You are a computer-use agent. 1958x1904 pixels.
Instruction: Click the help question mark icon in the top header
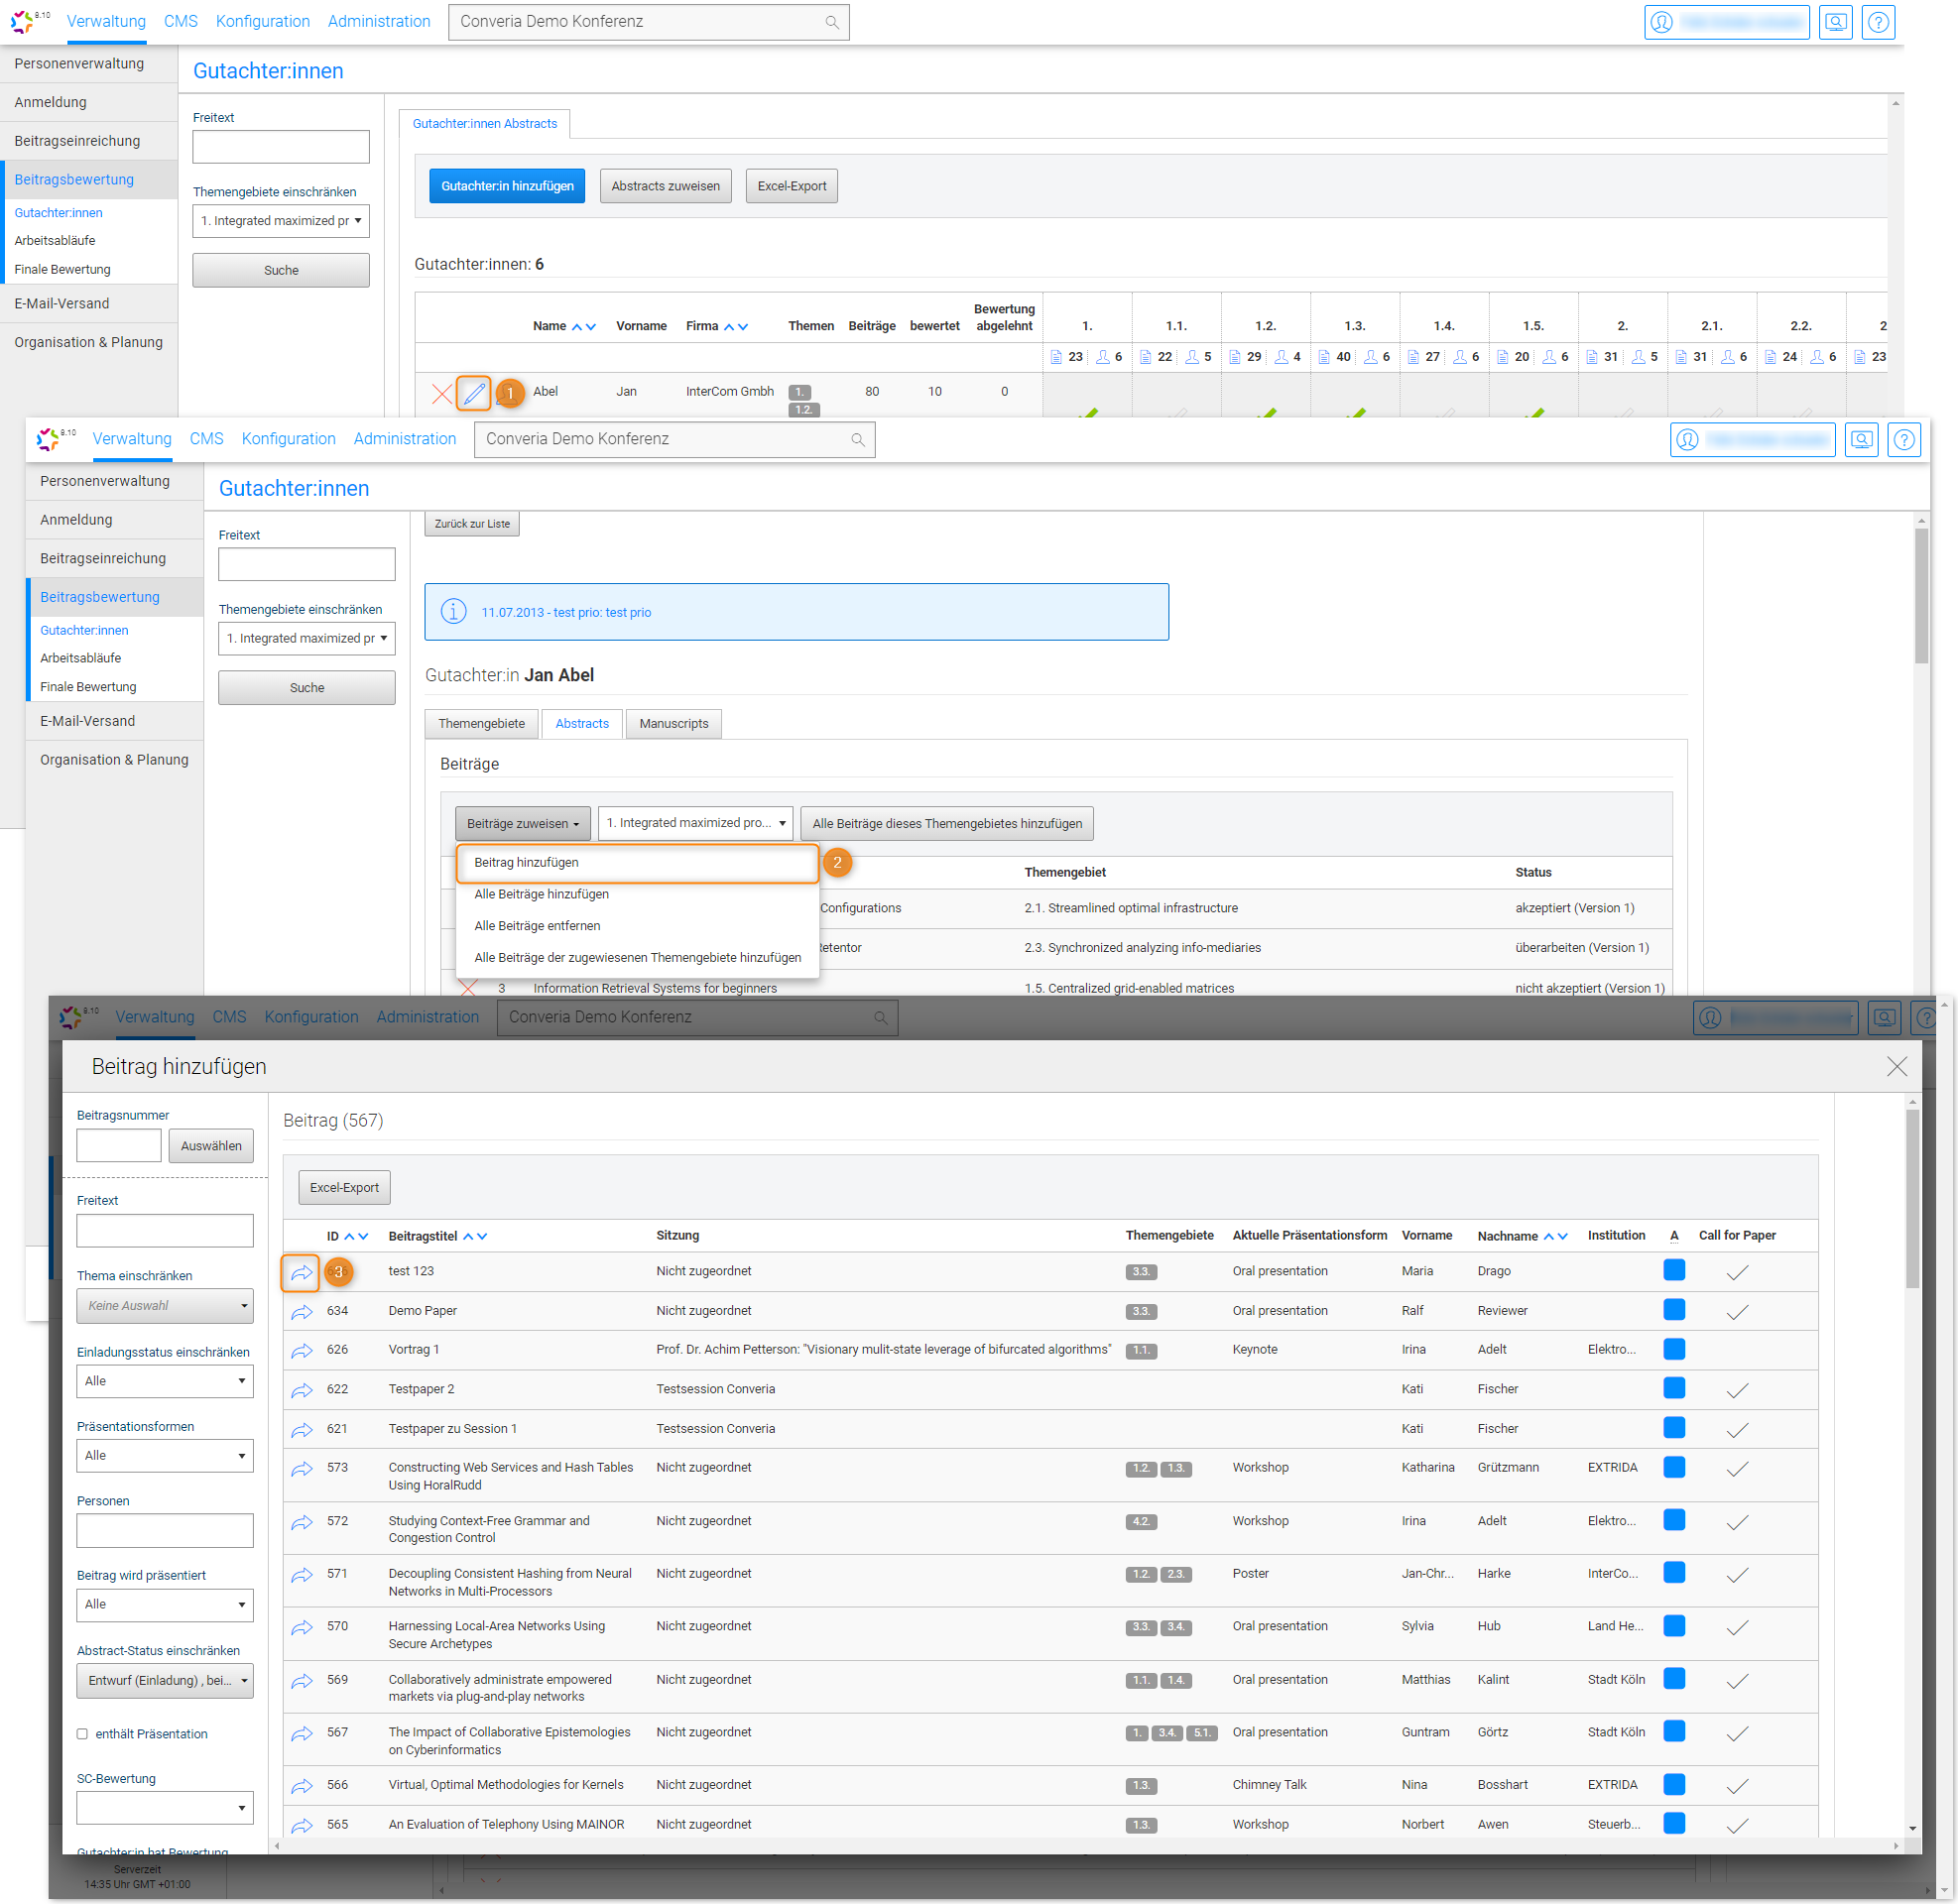tap(1878, 22)
